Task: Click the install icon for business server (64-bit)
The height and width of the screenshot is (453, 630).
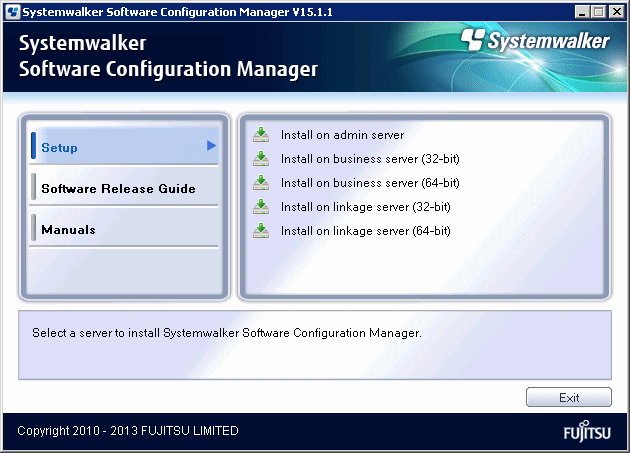Action: click(x=261, y=183)
